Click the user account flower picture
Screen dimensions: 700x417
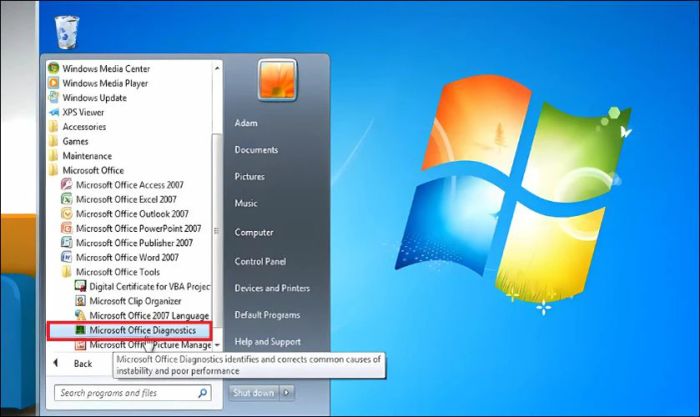(277, 80)
